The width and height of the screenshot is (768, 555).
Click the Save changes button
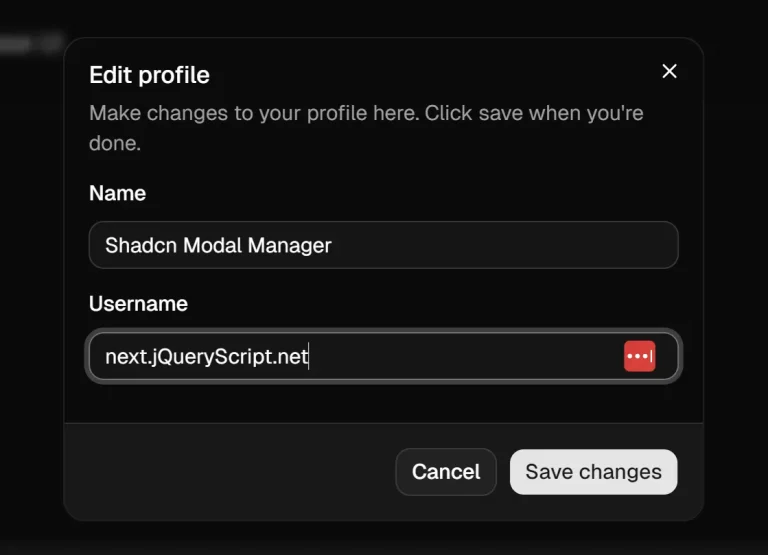[593, 472]
